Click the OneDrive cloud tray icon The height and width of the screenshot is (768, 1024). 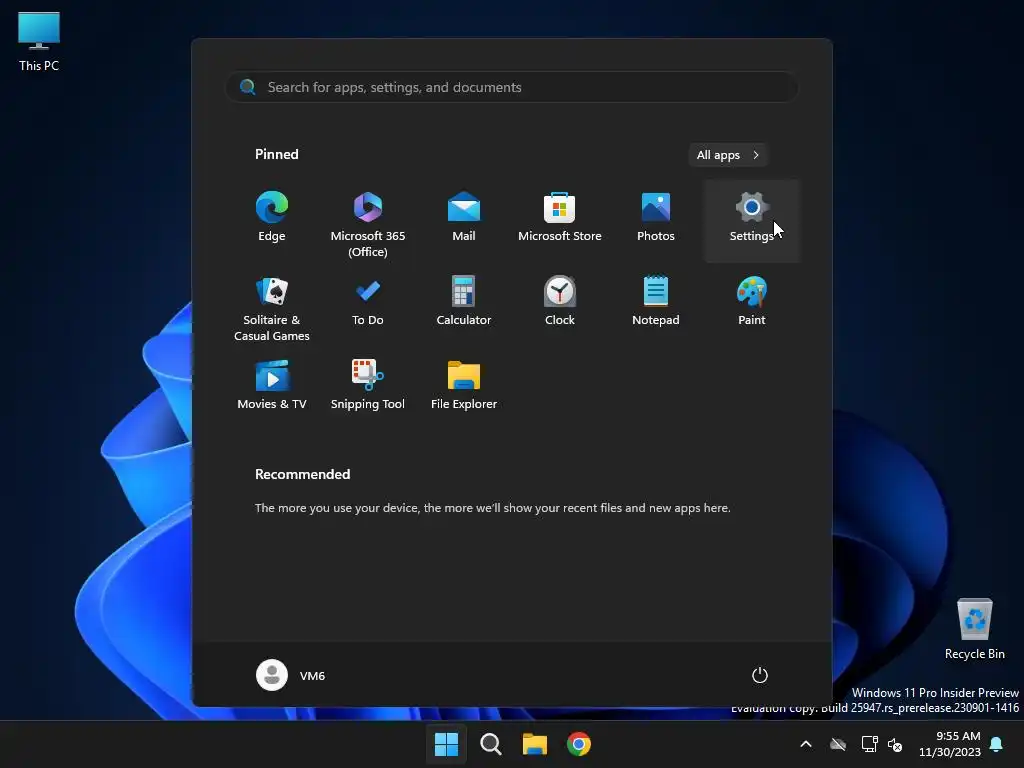pyautogui.click(x=838, y=744)
